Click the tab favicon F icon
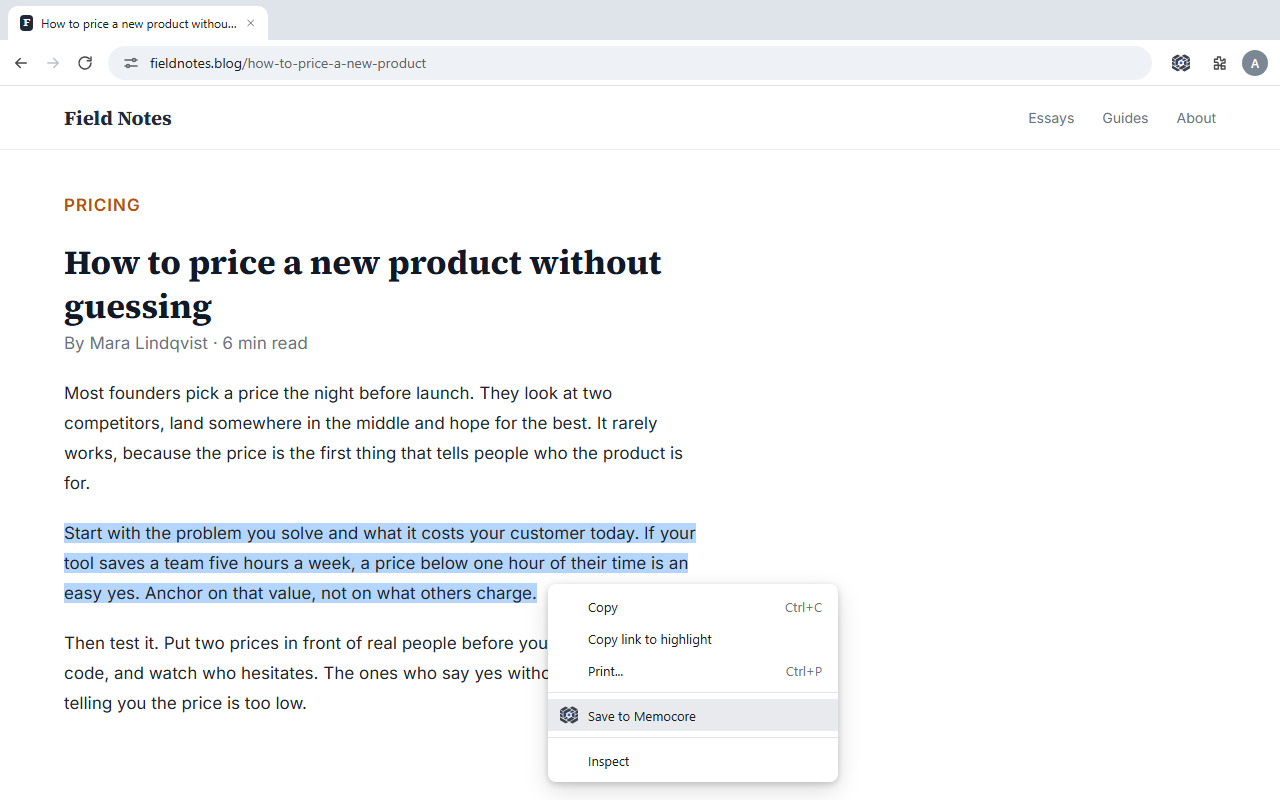This screenshot has height=800, width=1280. click(27, 23)
